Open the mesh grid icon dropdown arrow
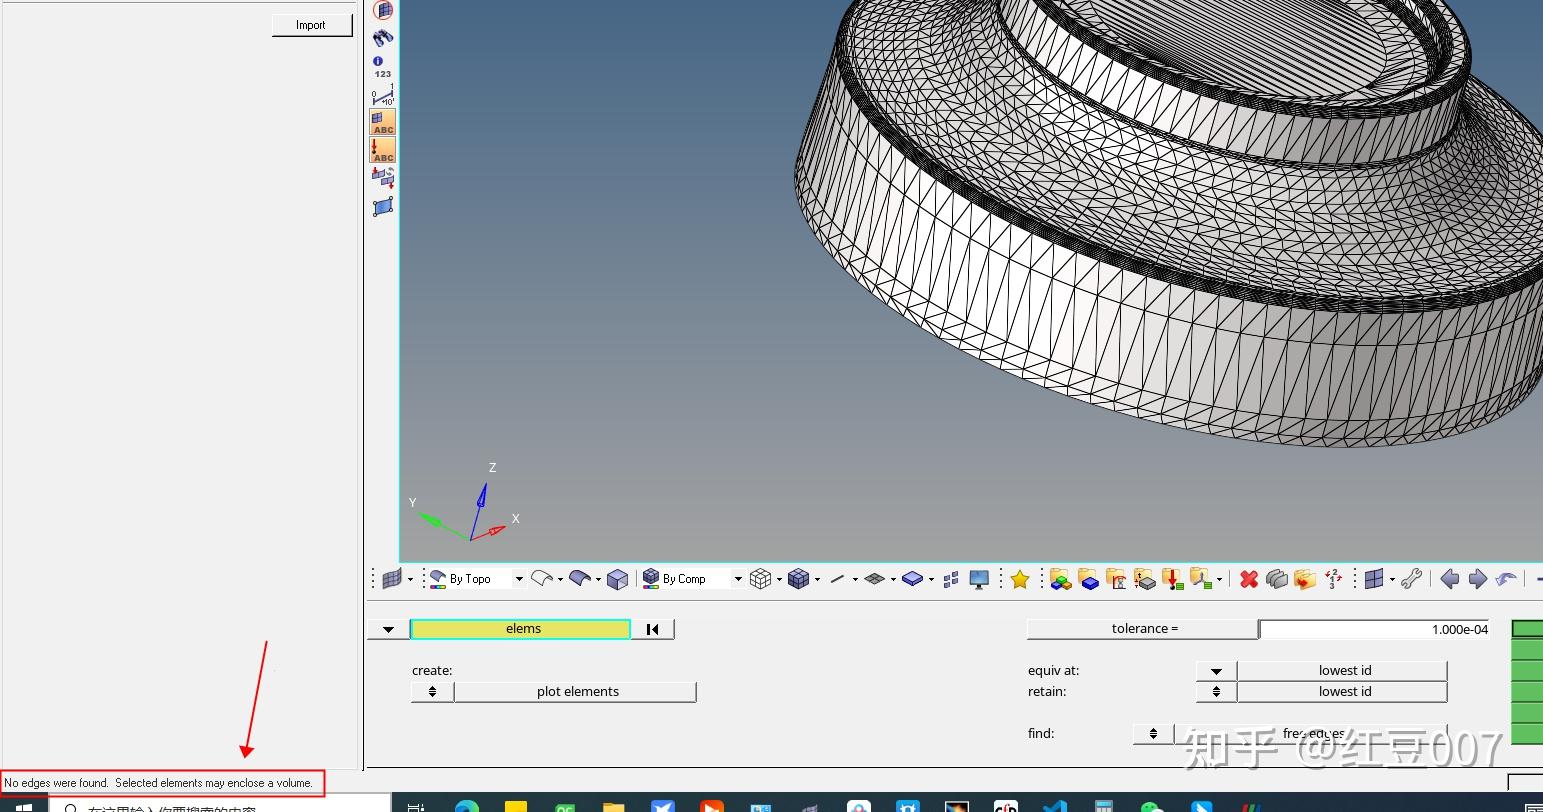 [410, 580]
